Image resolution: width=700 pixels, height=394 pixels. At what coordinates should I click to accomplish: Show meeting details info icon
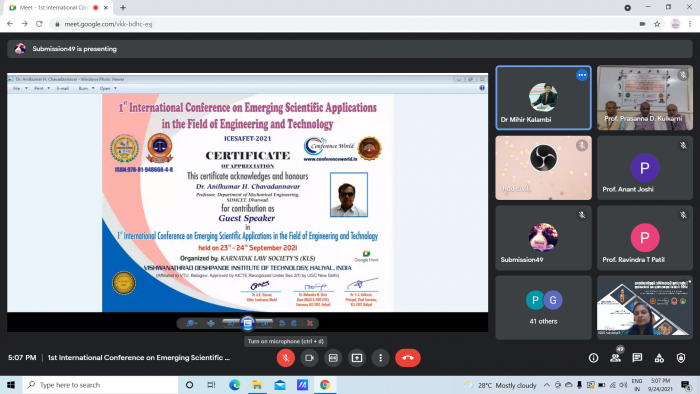click(x=593, y=358)
